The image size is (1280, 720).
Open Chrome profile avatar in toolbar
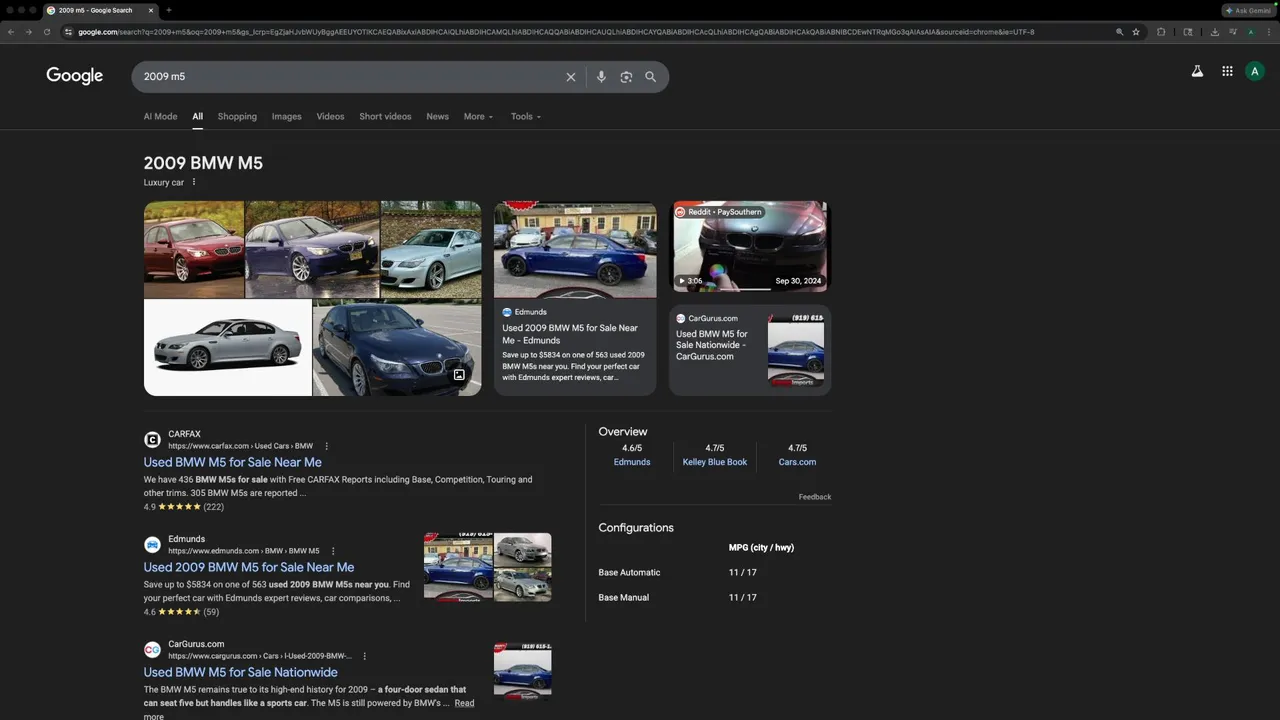1250,32
